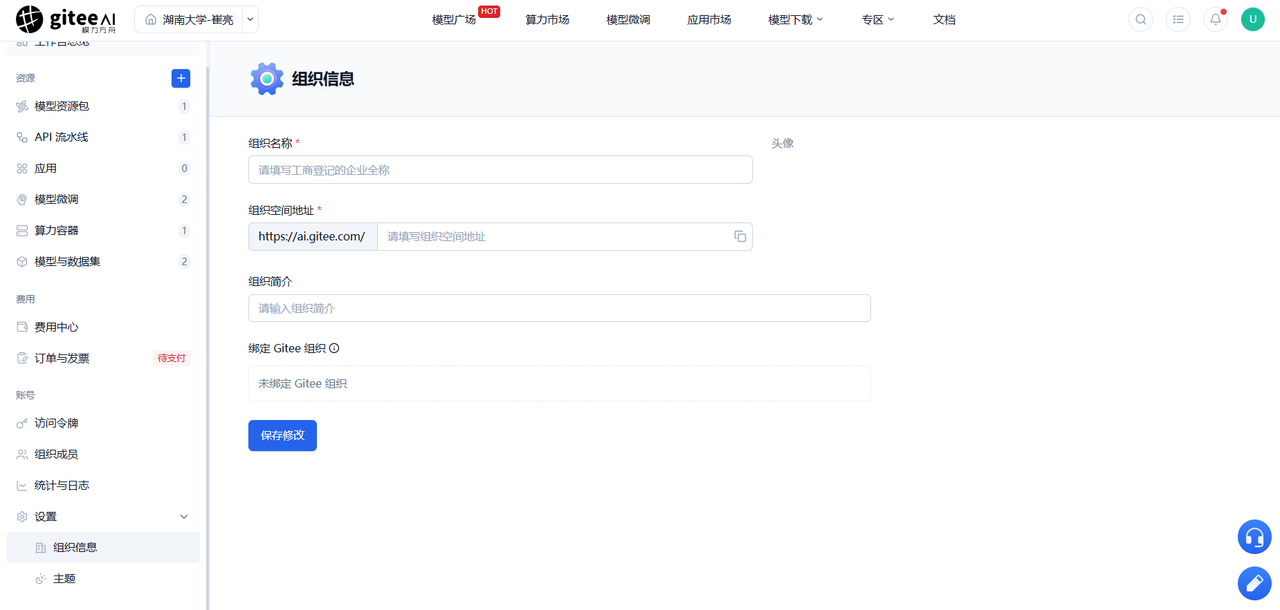Click the 费用中心 wallet icon
Screen dimensions: 1280x610
point(22,327)
